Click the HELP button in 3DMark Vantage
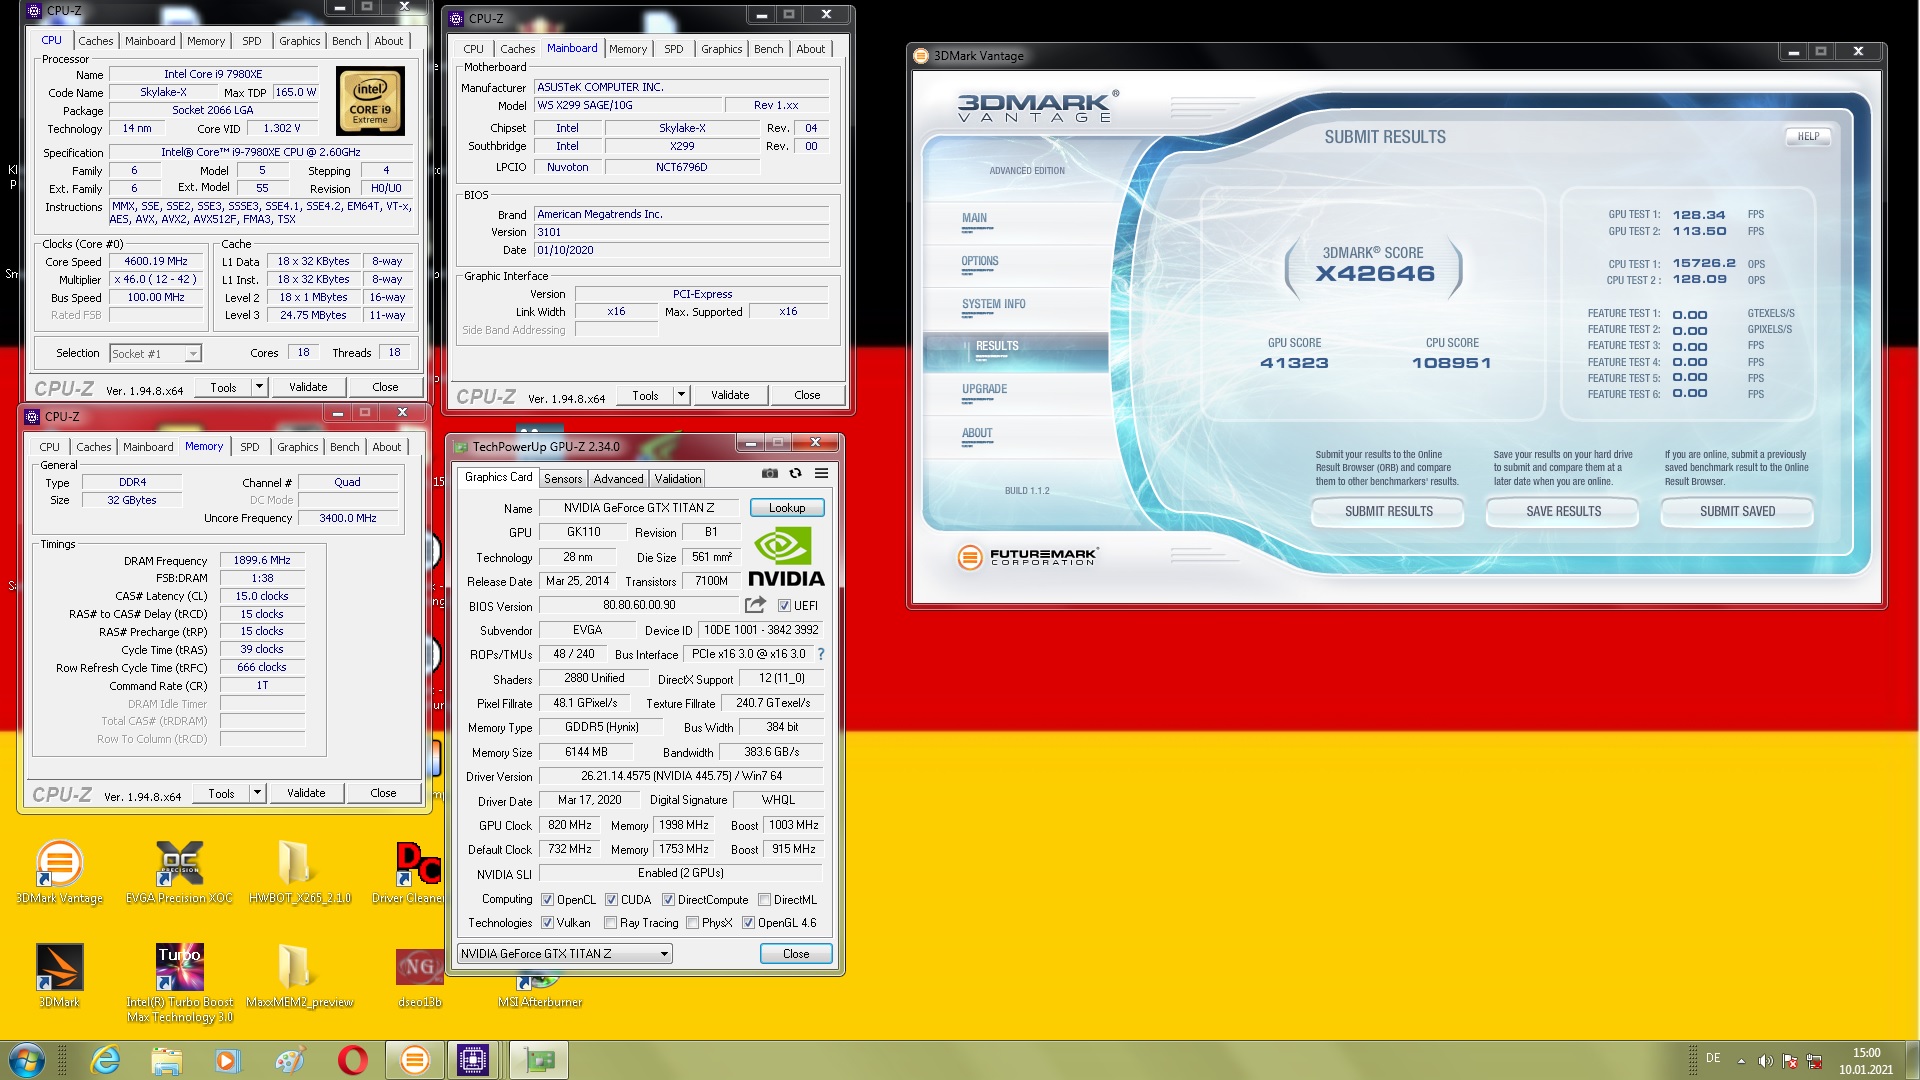The width and height of the screenshot is (1920, 1080). tap(1808, 137)
